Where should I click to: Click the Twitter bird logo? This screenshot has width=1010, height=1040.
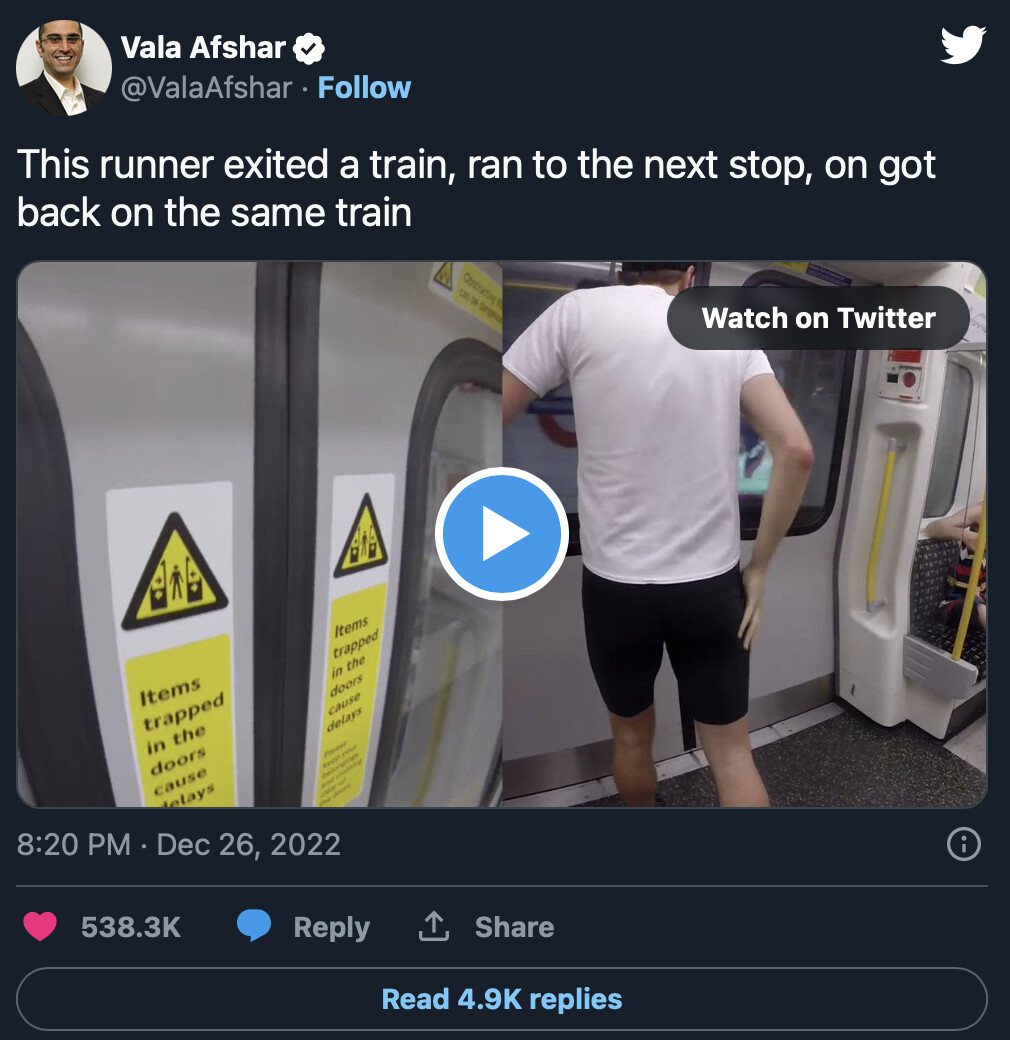tap(963, 44)
